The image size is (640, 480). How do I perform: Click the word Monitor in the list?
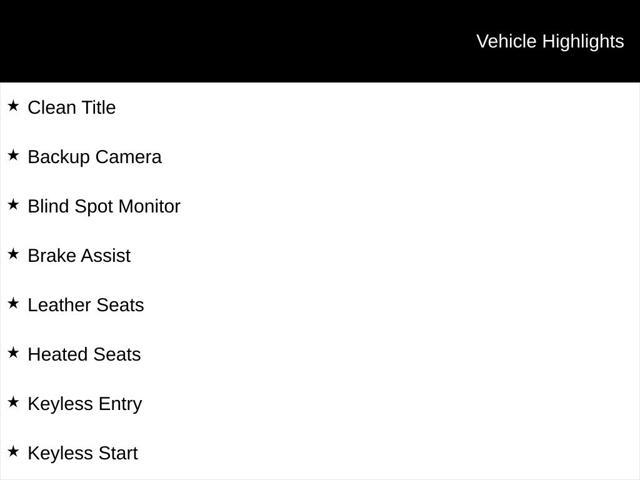149,206
